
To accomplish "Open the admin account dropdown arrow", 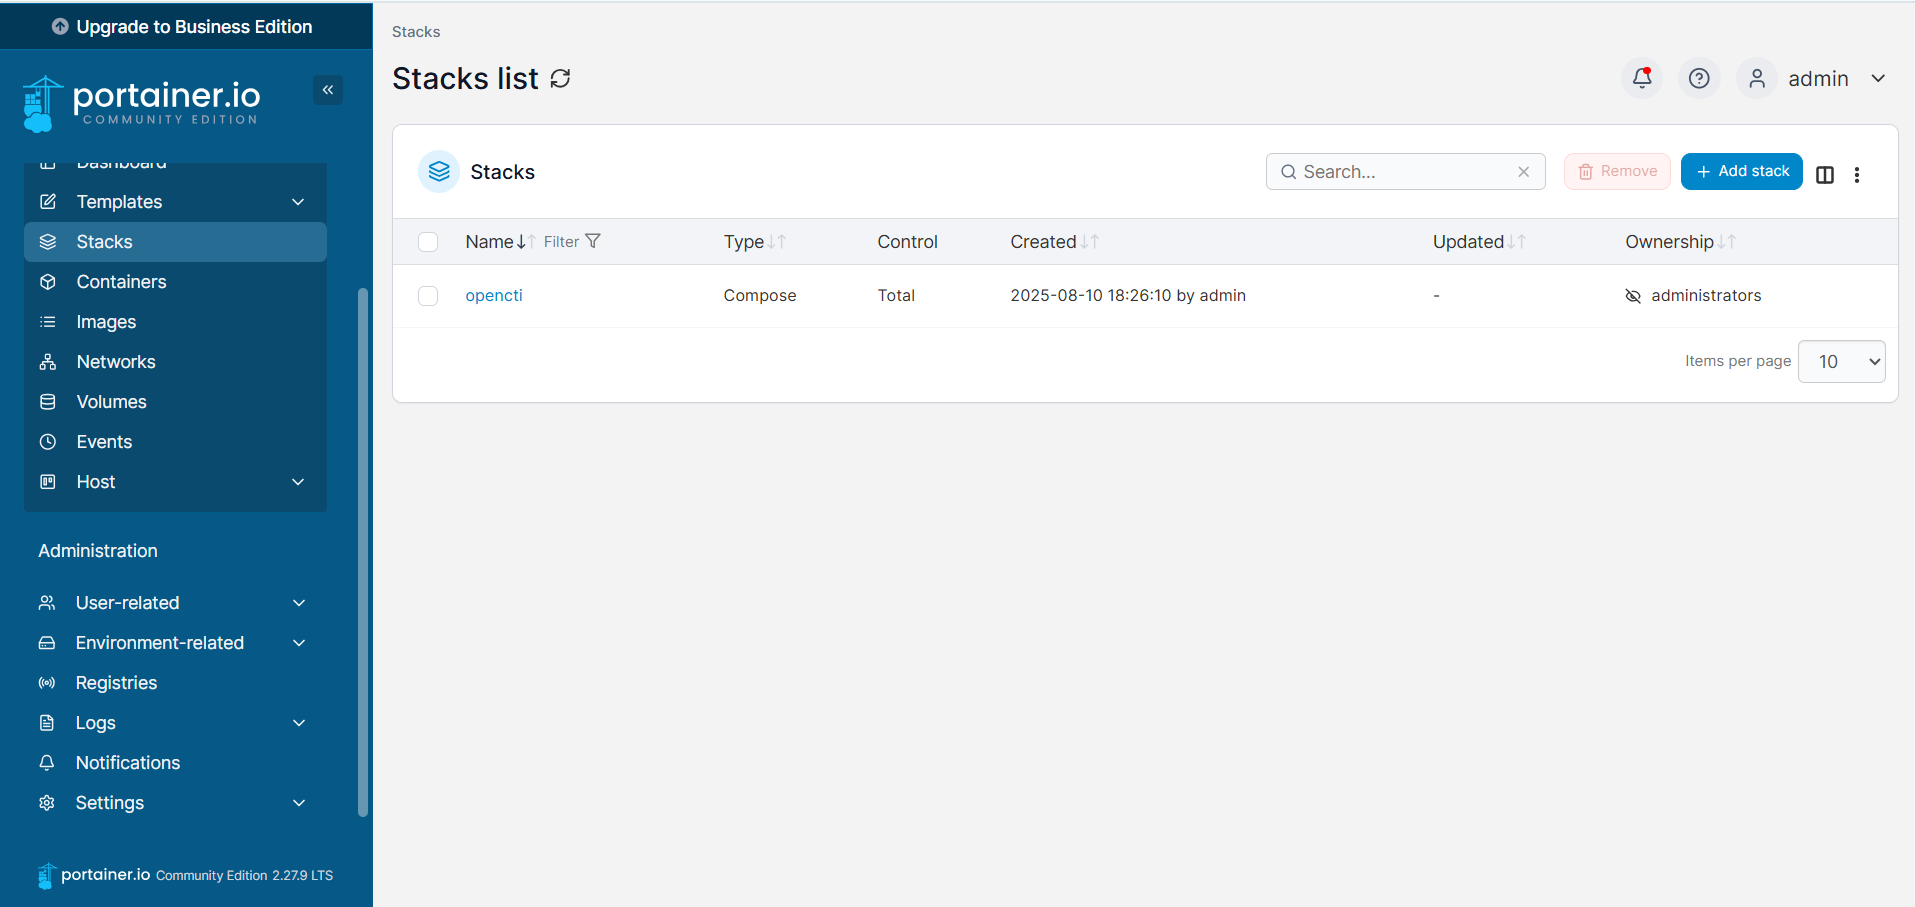I will click(x=1878, y=78).
